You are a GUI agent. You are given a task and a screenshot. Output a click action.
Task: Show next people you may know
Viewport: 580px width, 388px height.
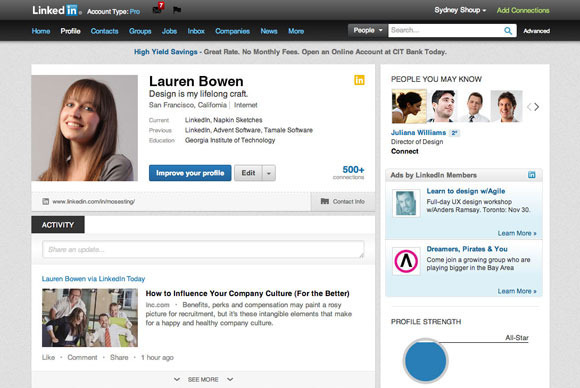coord(537,107)
